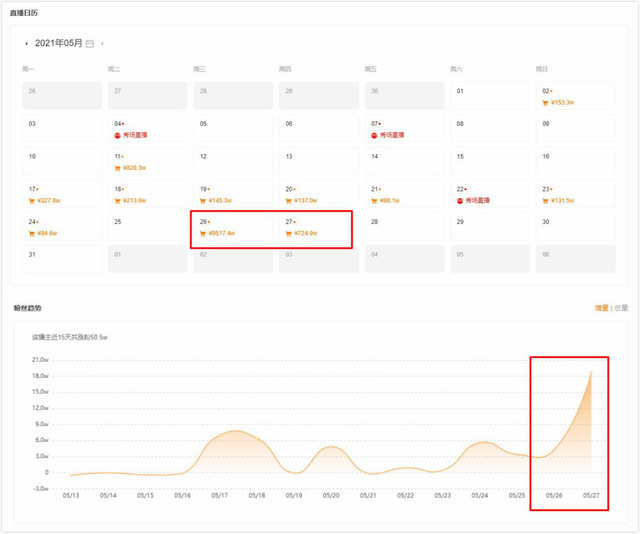Switch fan trend to 增量 view
Screen dimensions: 640x534
[x=600, y=308]
